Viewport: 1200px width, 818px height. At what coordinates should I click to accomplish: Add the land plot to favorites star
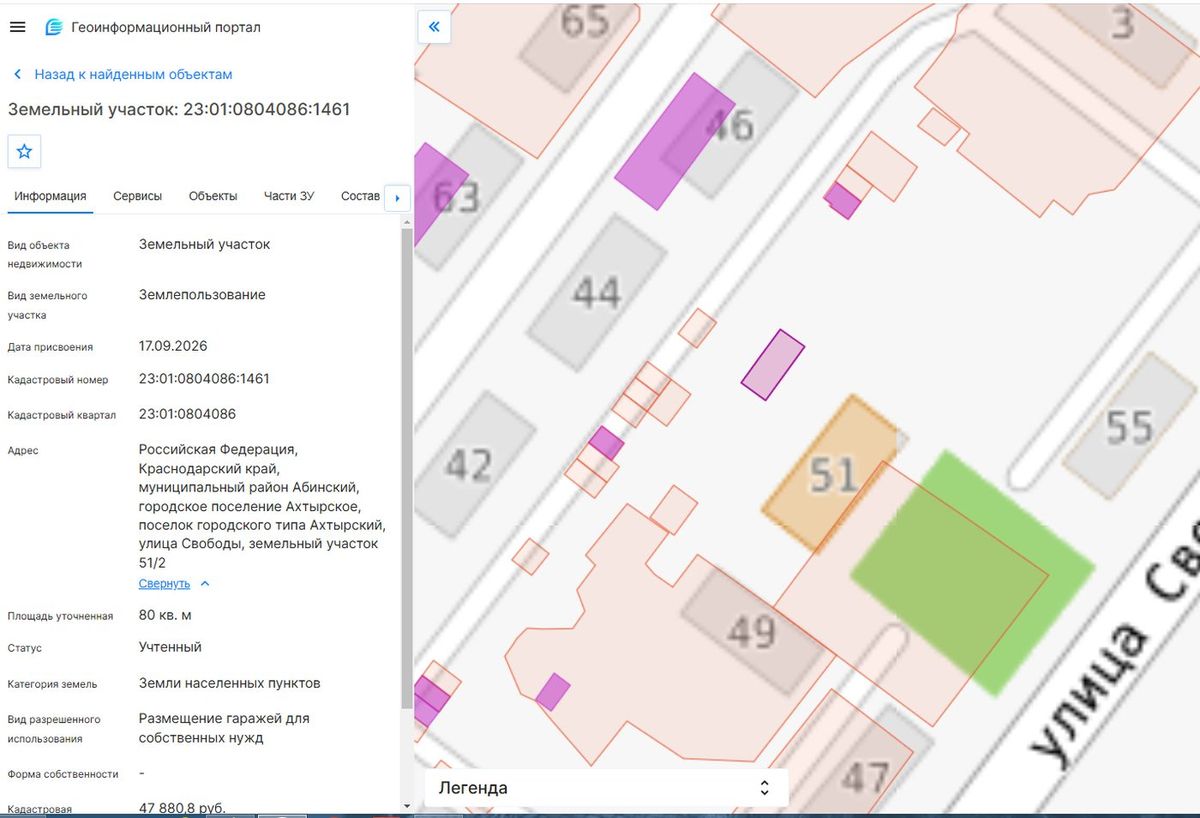[24, 151]
